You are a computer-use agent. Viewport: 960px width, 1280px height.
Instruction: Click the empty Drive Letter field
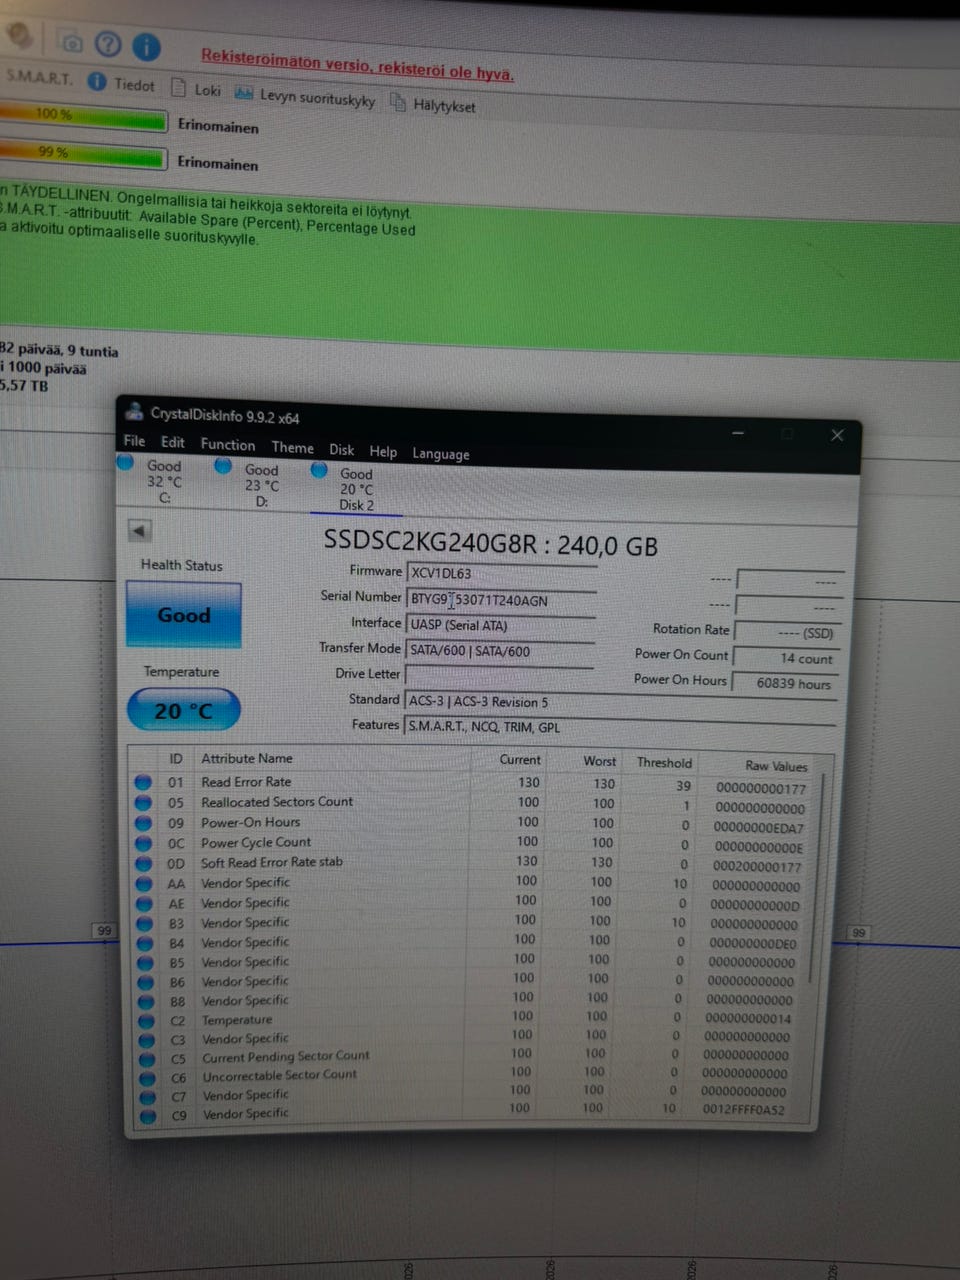(500, 675)
